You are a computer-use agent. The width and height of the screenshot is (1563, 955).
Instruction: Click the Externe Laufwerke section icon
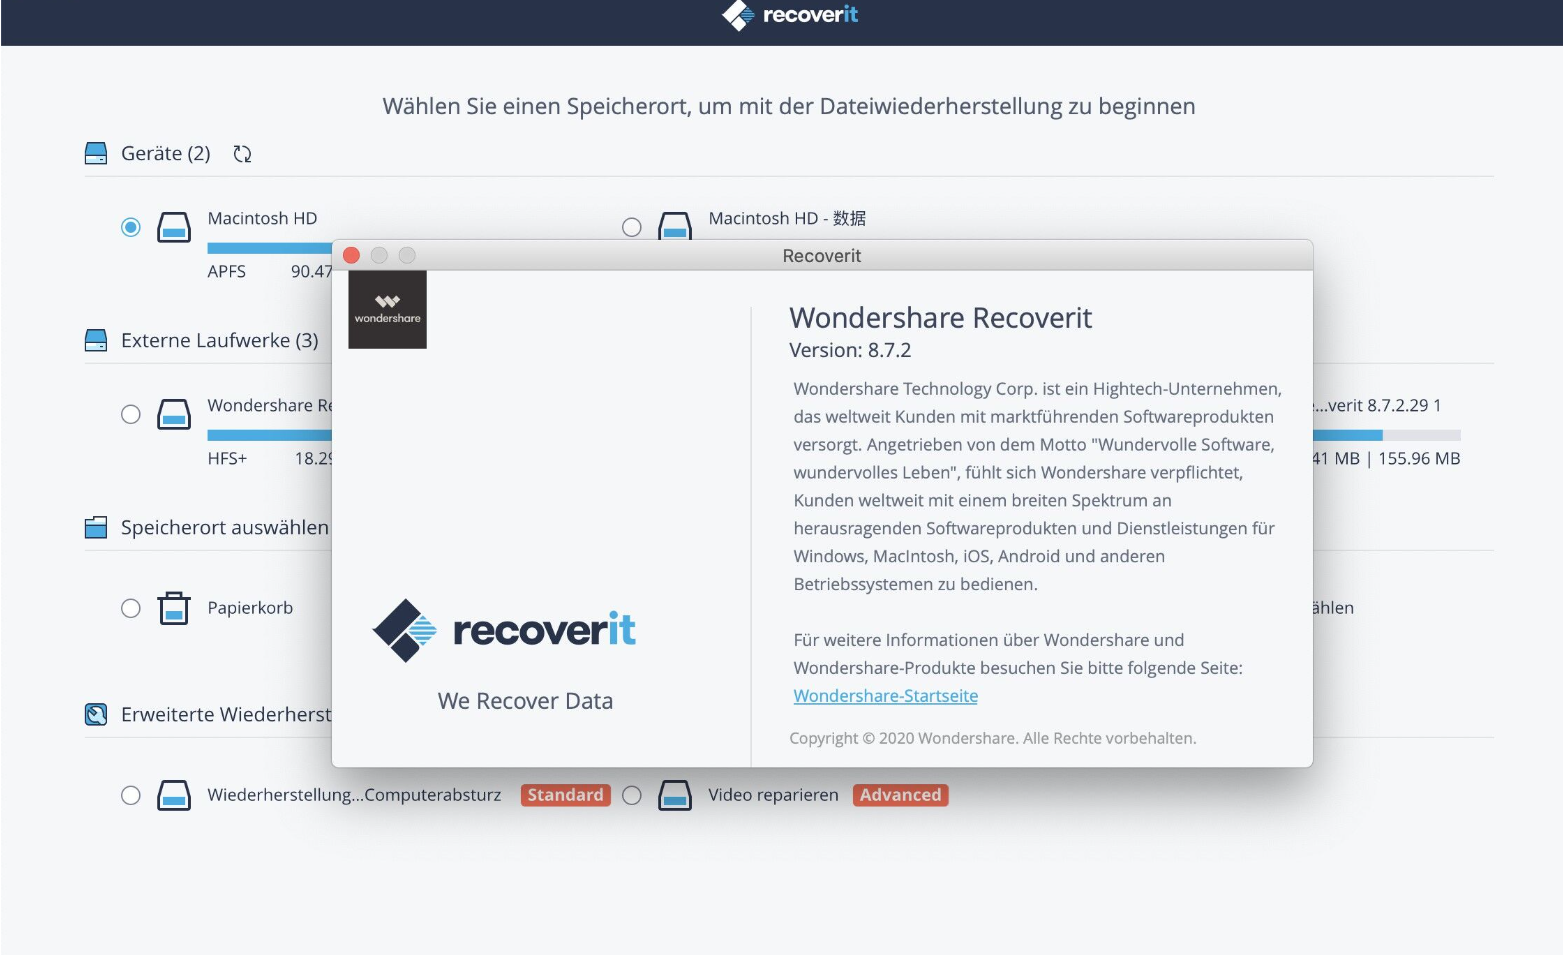tap(96, 340)
